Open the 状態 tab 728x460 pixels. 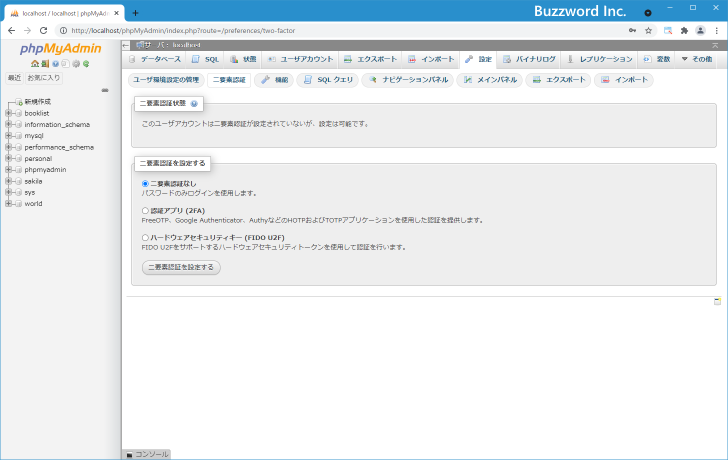coord(243,59)
